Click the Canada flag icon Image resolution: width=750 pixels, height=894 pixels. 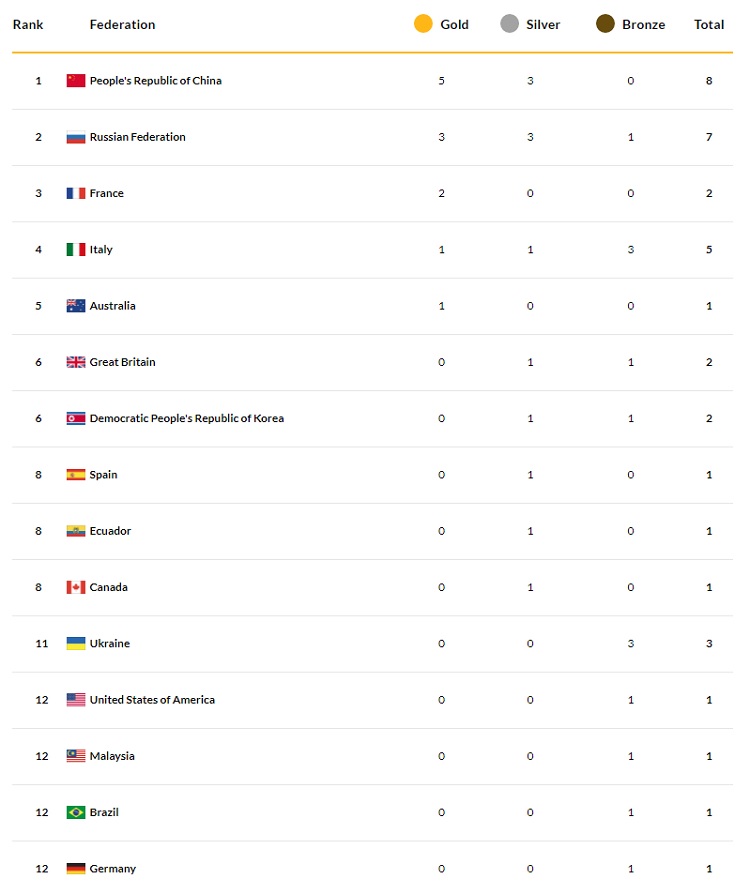tap(76, 587)
